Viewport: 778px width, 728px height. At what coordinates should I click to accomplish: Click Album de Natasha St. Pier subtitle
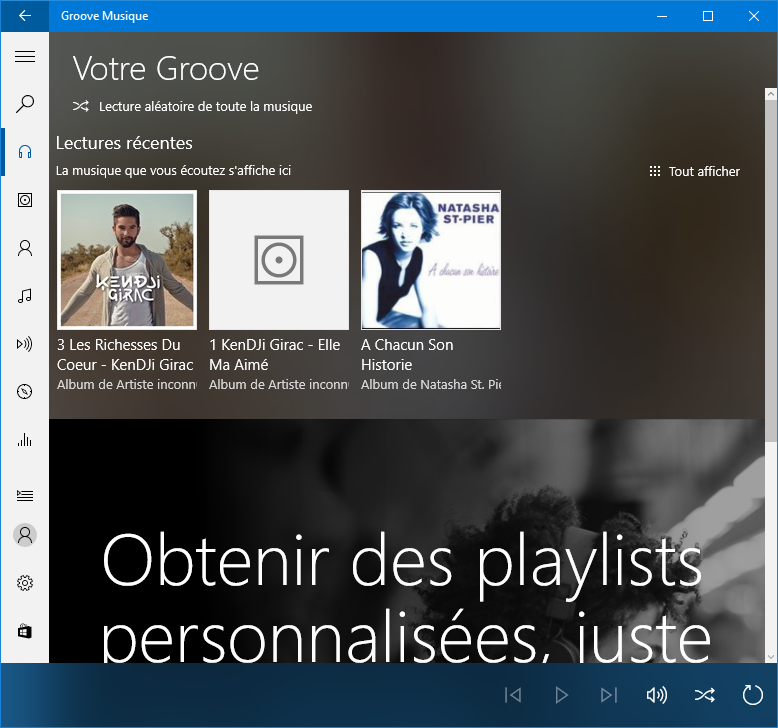click(431, 385)
